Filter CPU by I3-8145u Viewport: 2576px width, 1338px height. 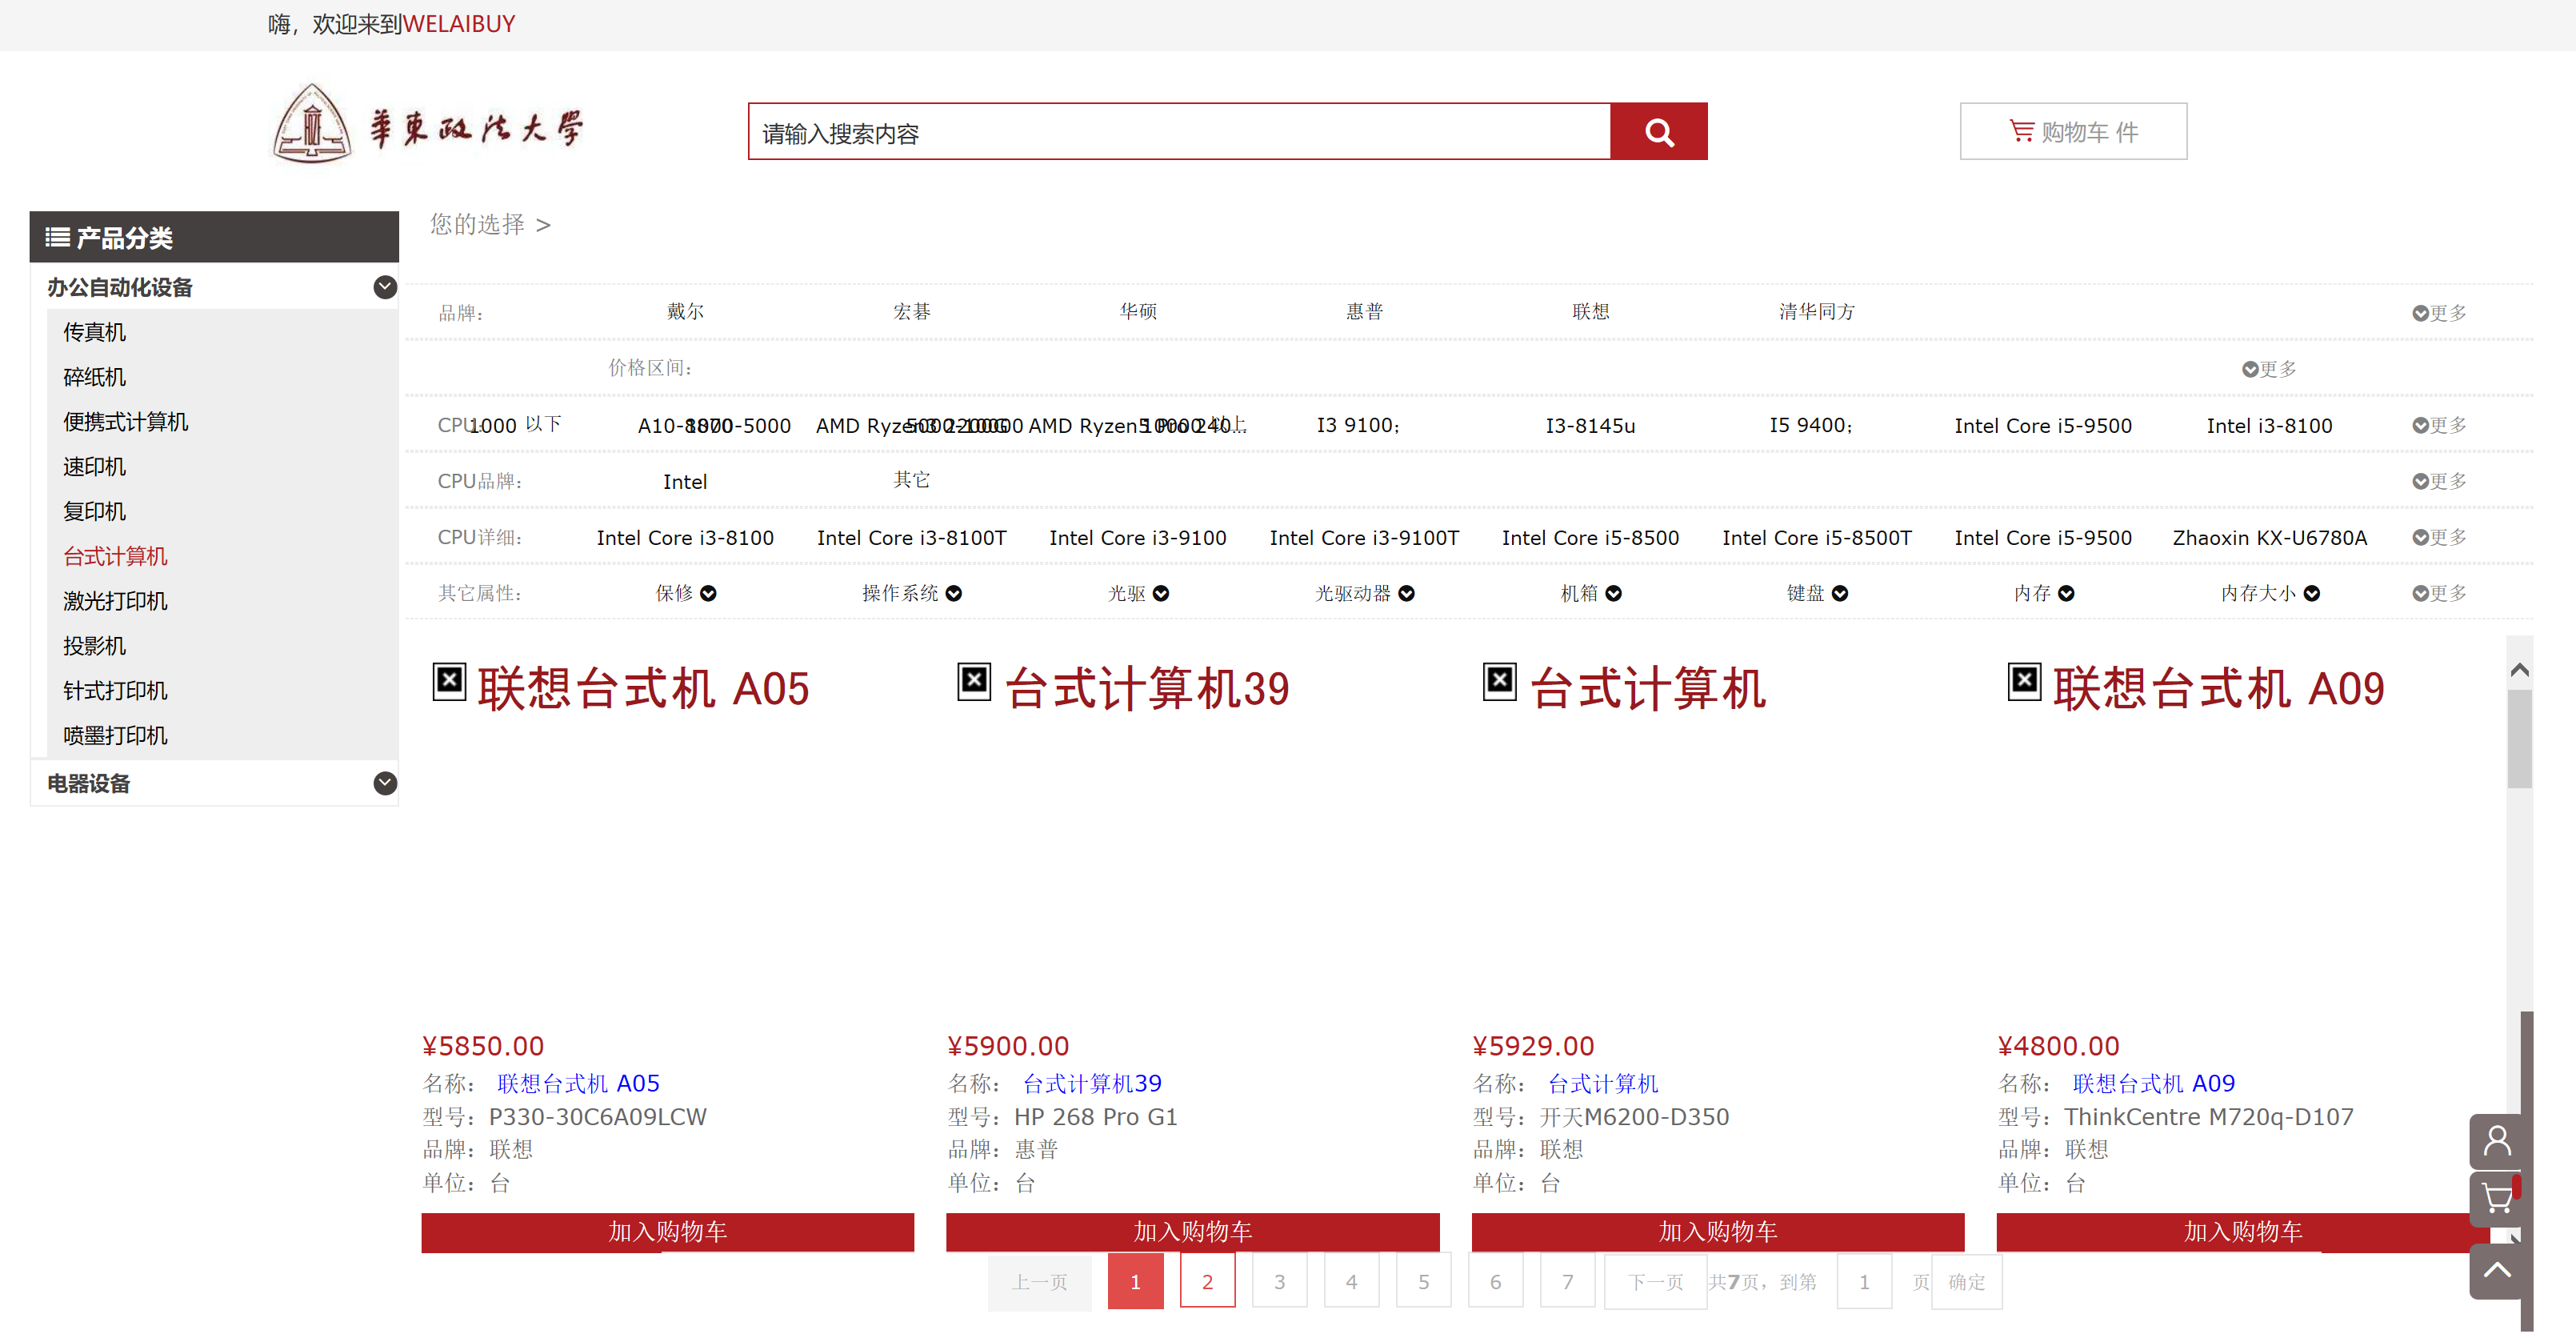pyautogui.click(x=1590, y=425)
